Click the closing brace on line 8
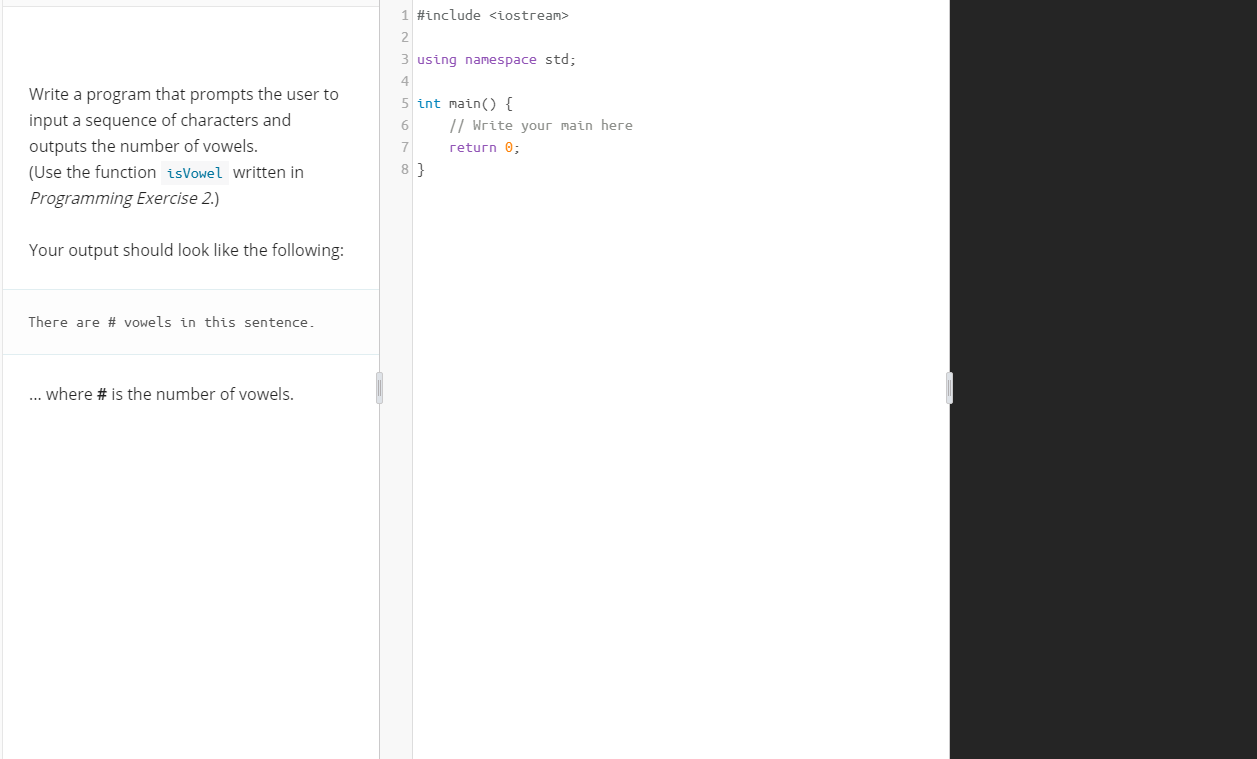Viewport: 1257px width, 759px height. point(421,169)
